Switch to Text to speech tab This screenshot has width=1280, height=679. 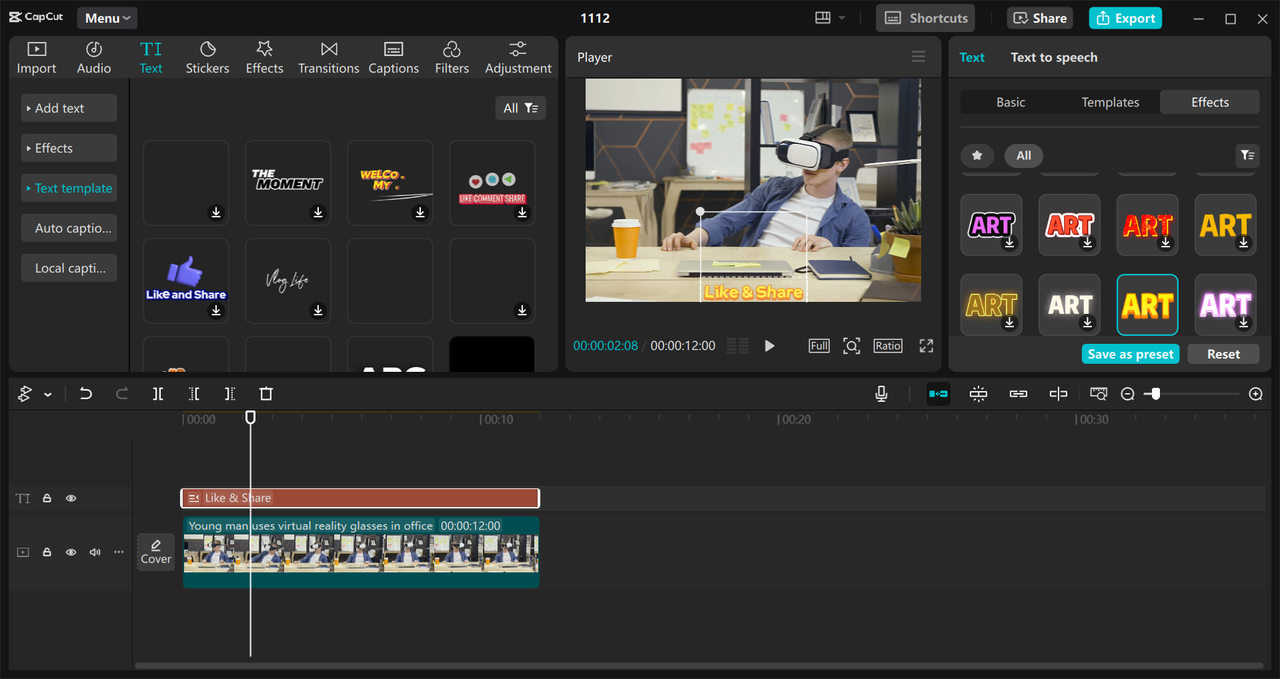click(1054, 57)
